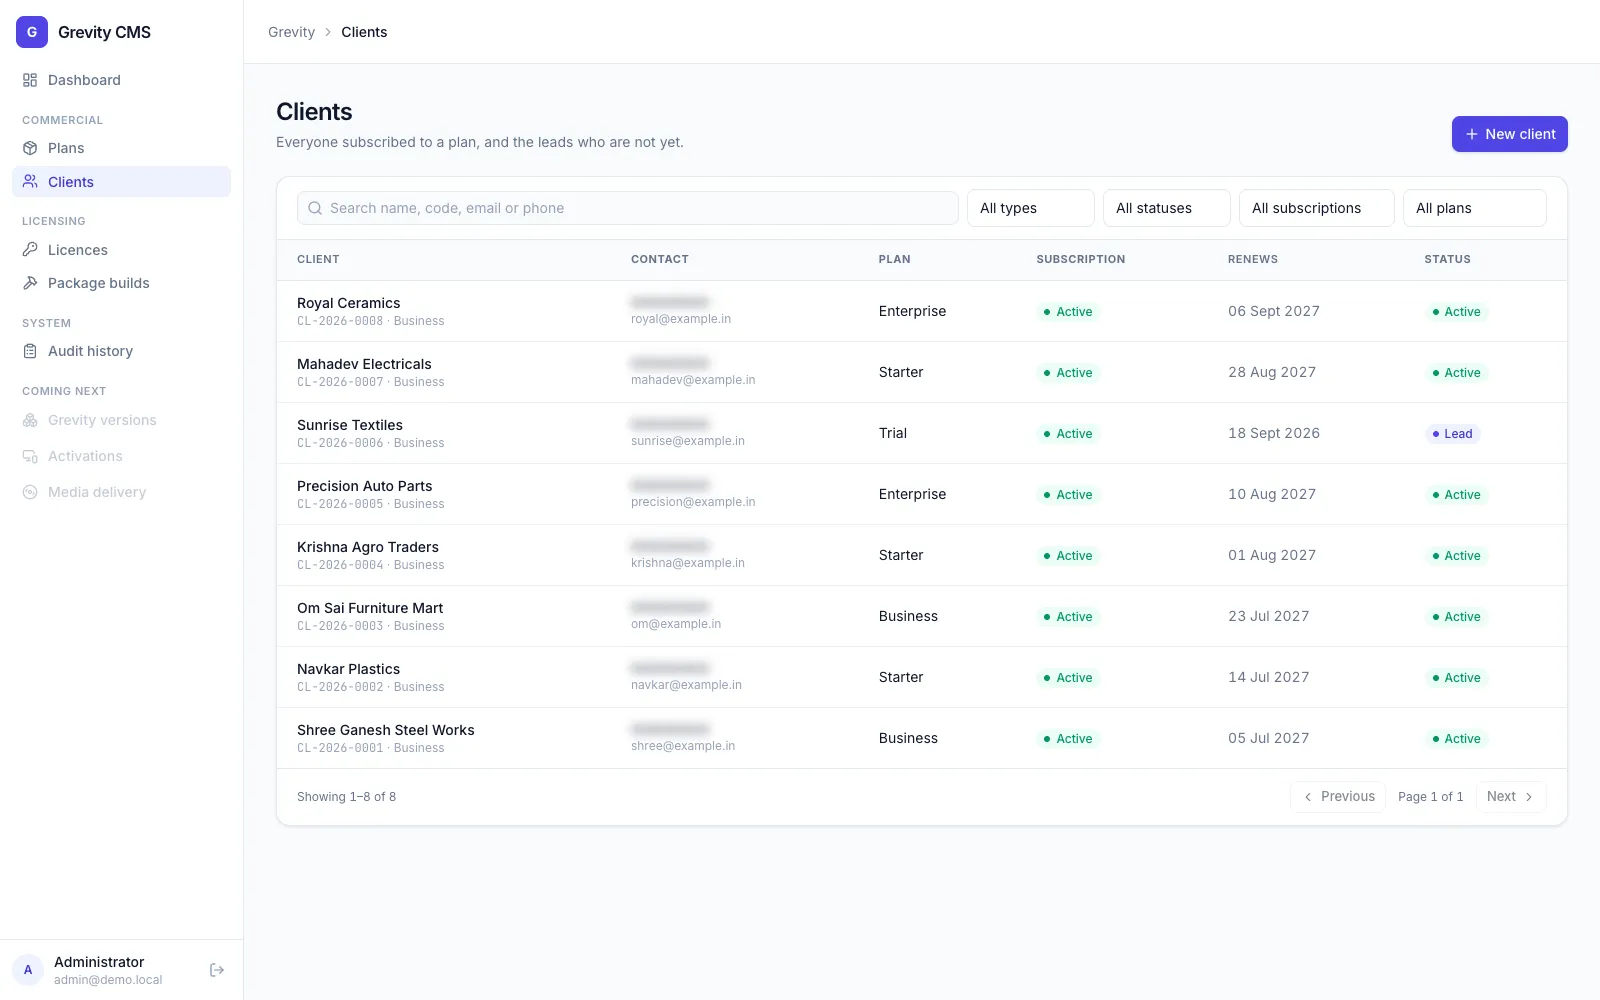Click the logout icon beside Administrator
Image resolution: width=1600 pixels, height=1000 pixels.
[217, 970]
